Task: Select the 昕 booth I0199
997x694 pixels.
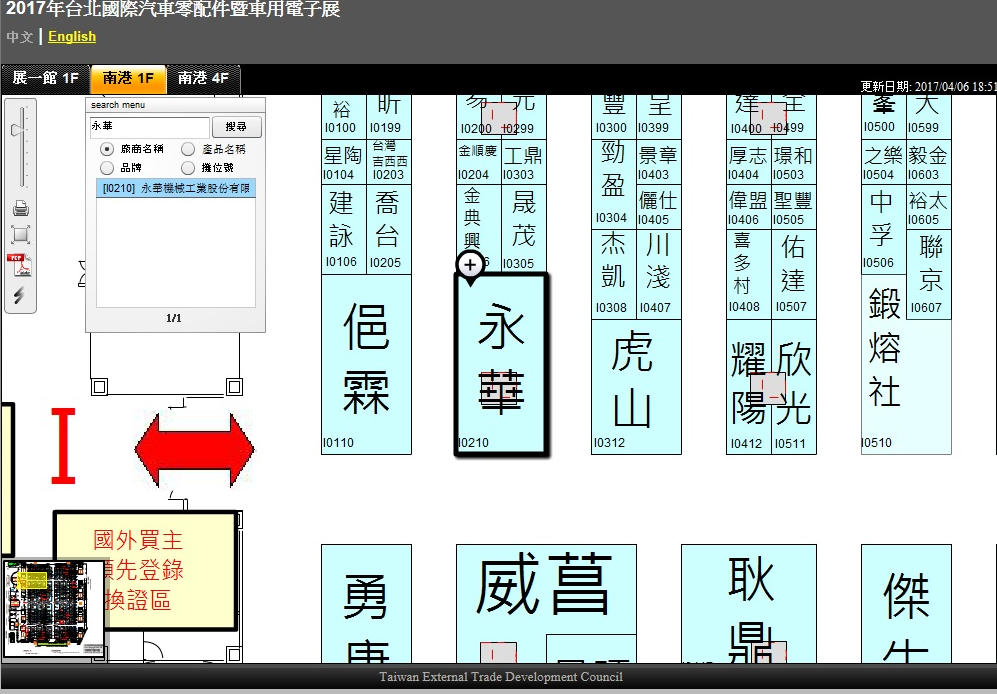Action: (x=388, y=117)
